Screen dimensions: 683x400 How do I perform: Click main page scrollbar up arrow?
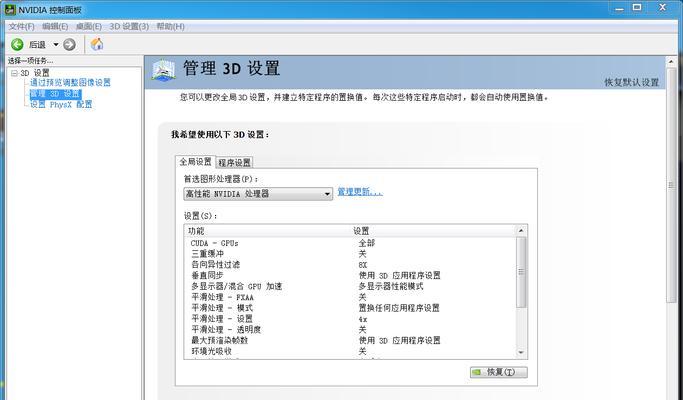(671, 63)
